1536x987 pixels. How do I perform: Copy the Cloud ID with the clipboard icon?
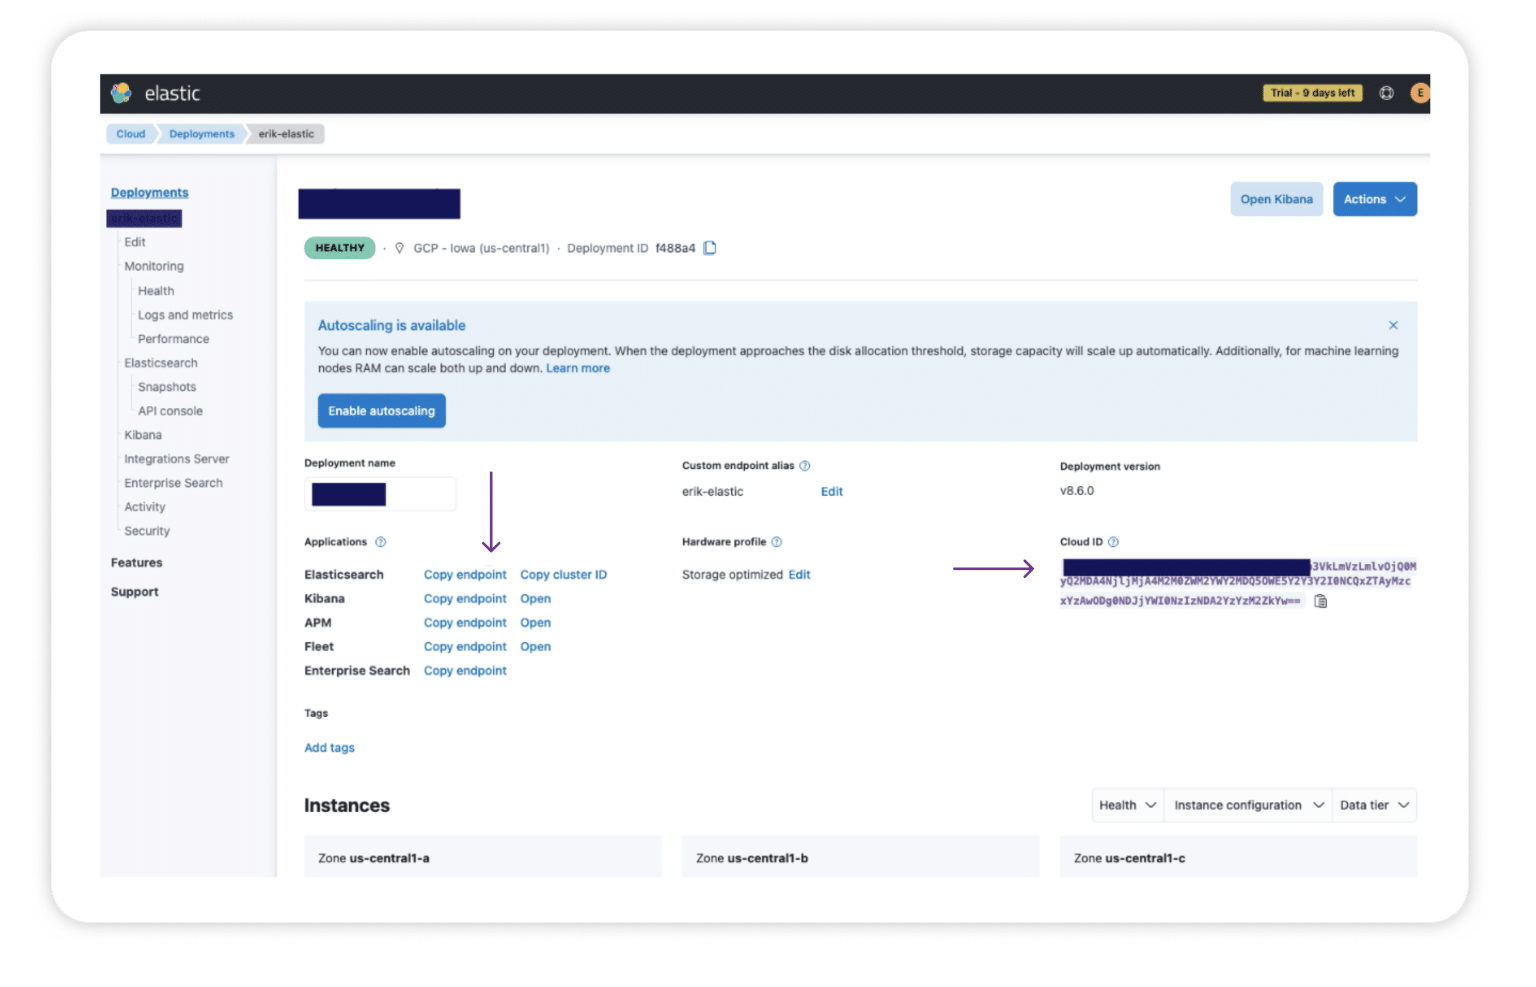(1320, 600)
